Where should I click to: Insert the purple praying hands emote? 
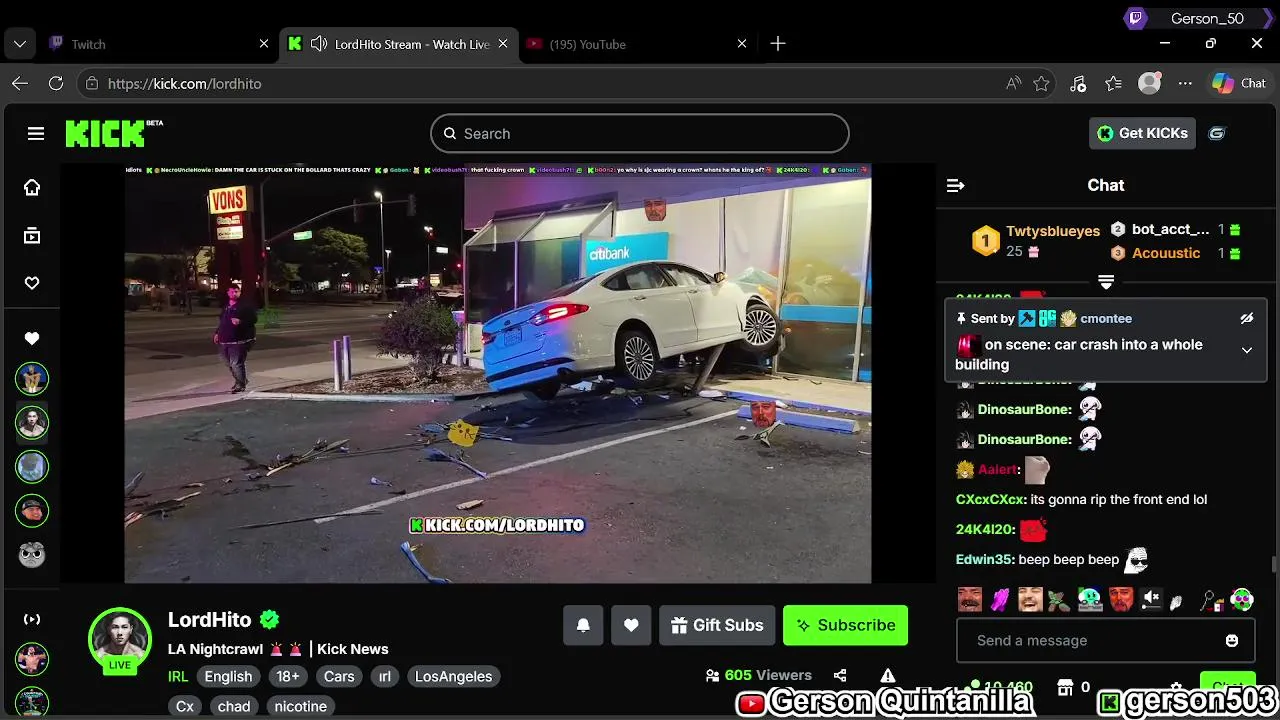pos(1000,600)
